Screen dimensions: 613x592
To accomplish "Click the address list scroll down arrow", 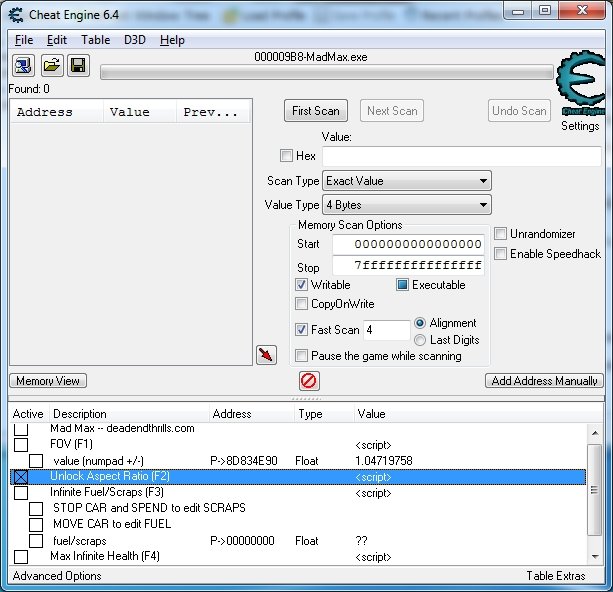I will tap(595, 556).
